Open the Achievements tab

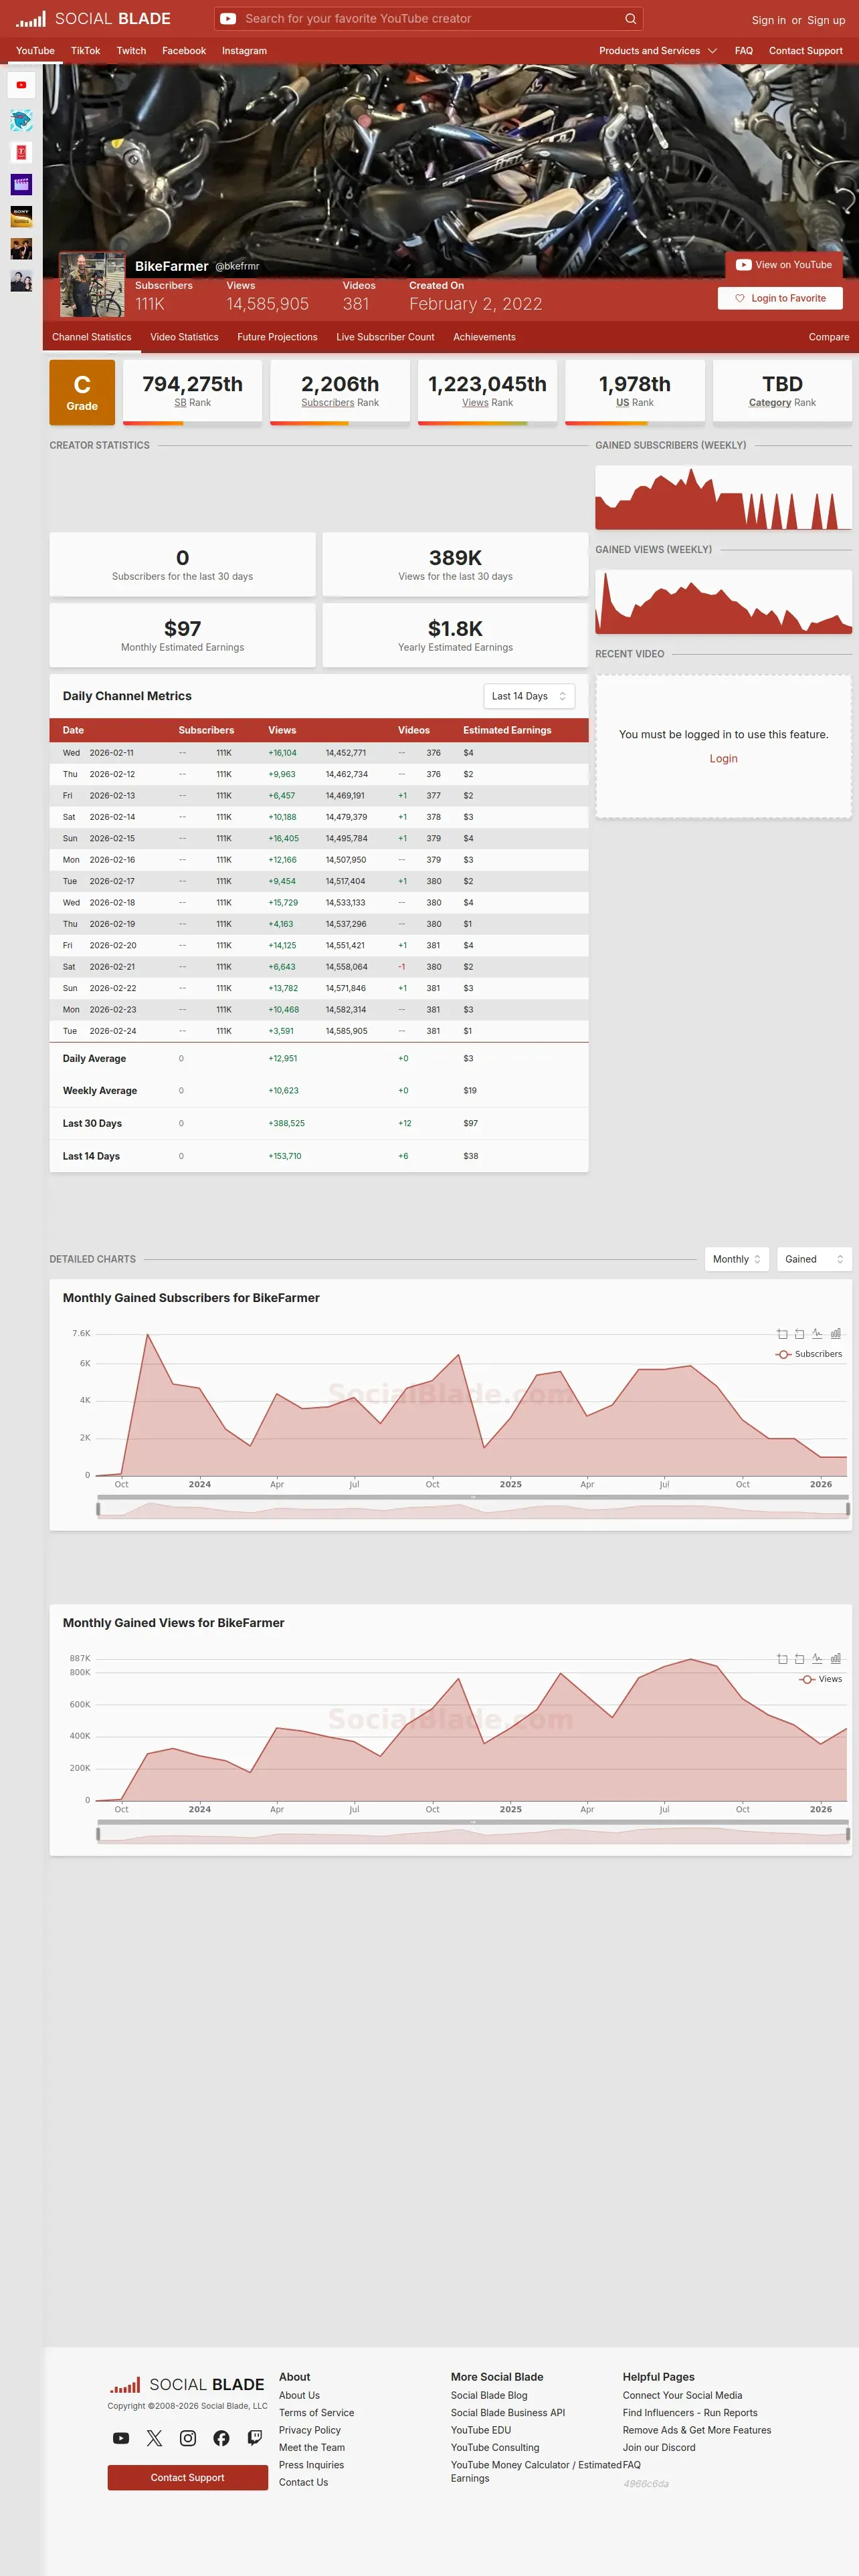[x=484, y=337]
